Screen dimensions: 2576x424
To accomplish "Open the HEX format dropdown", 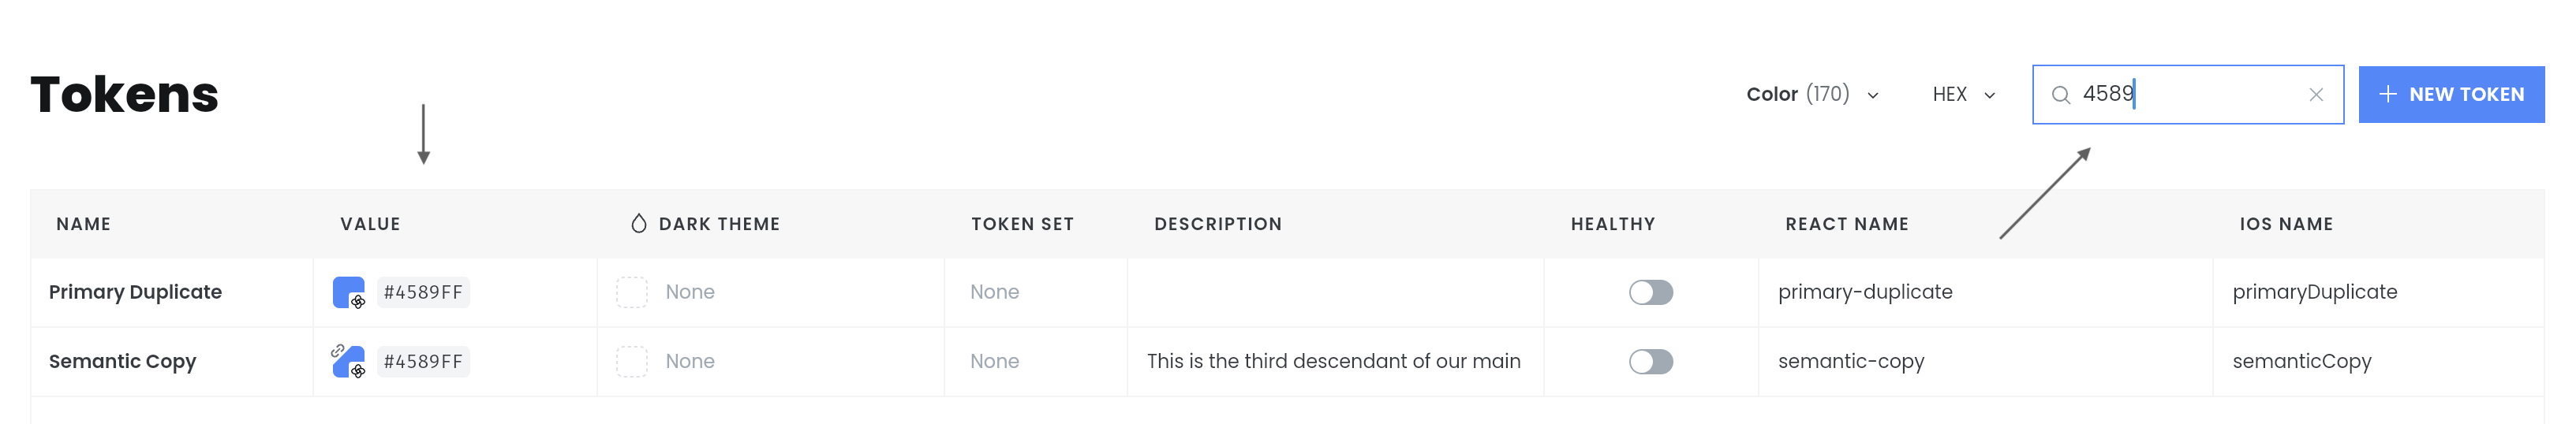I will (x=1964, y=94).
